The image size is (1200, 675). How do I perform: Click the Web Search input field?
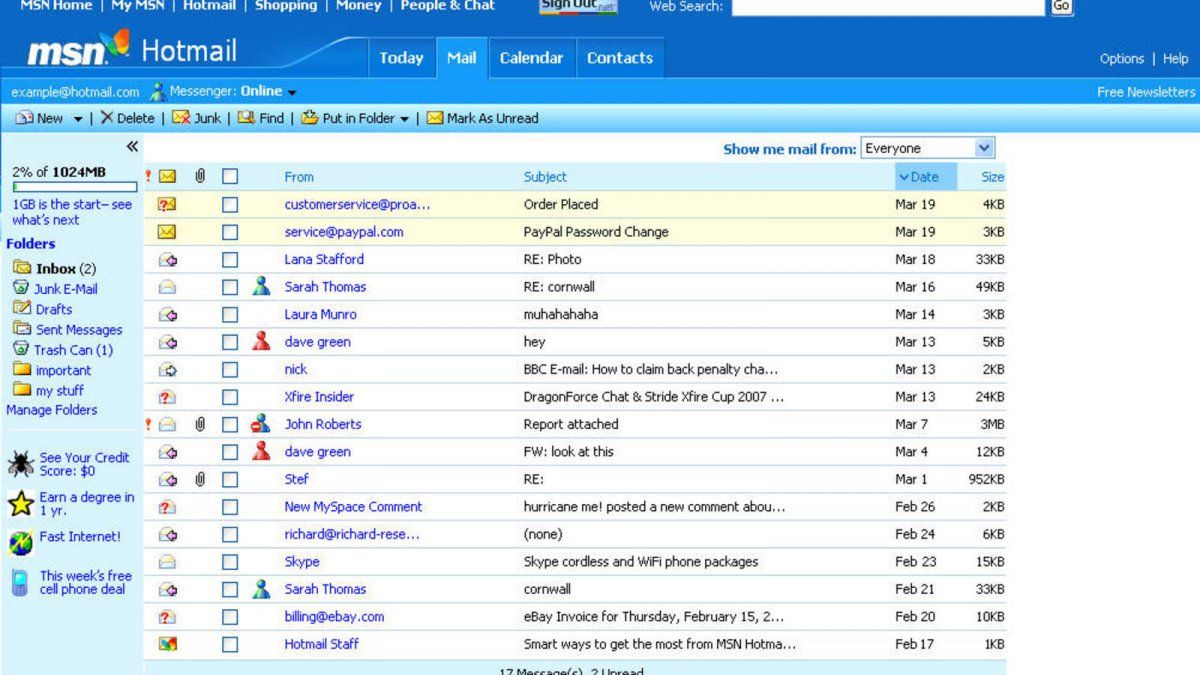(888, 7)
